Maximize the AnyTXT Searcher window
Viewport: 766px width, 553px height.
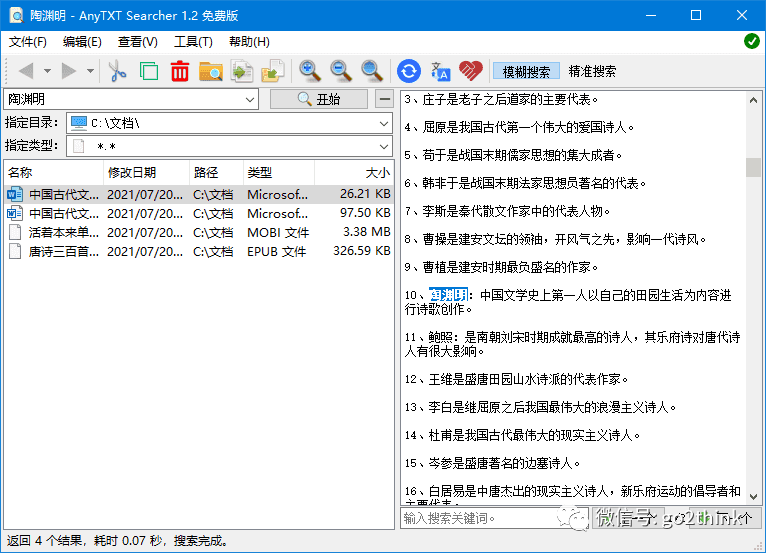(696, 15)
